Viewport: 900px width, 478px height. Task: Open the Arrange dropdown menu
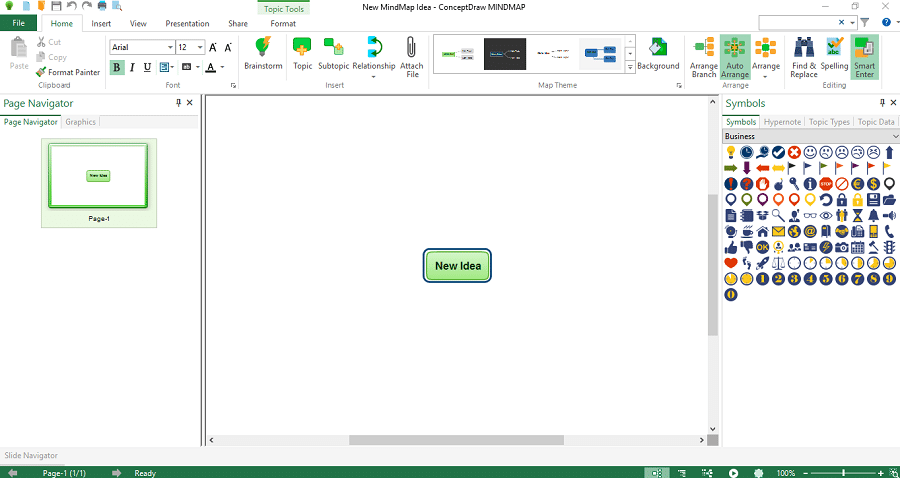[766, 76]
